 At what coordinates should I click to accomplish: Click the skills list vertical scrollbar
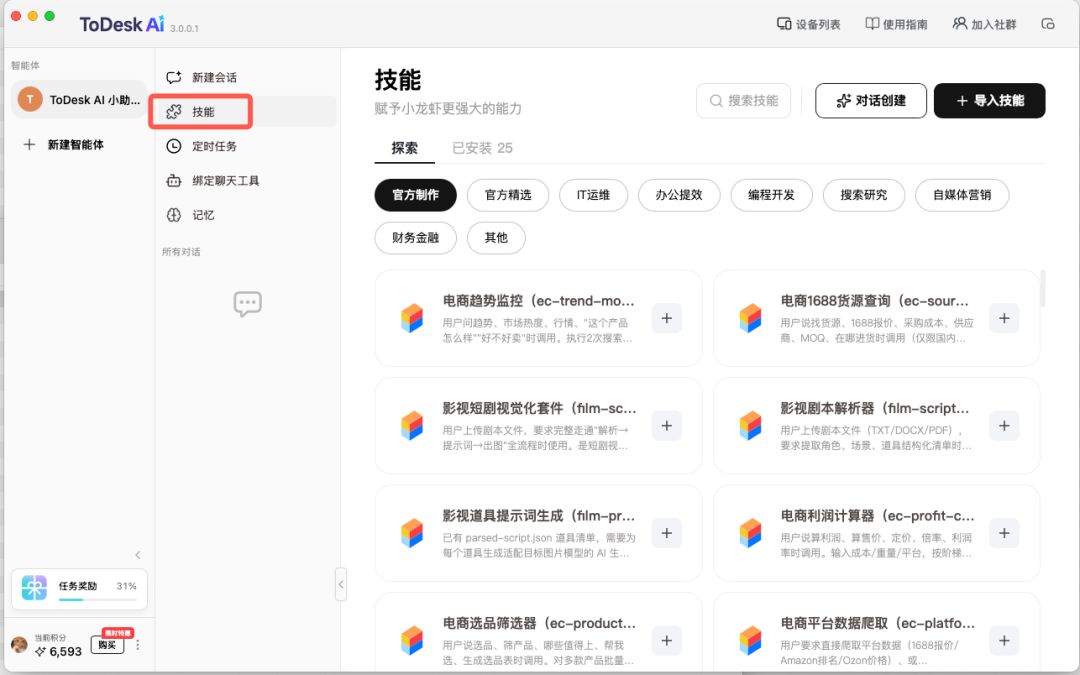pos(1043,289)
